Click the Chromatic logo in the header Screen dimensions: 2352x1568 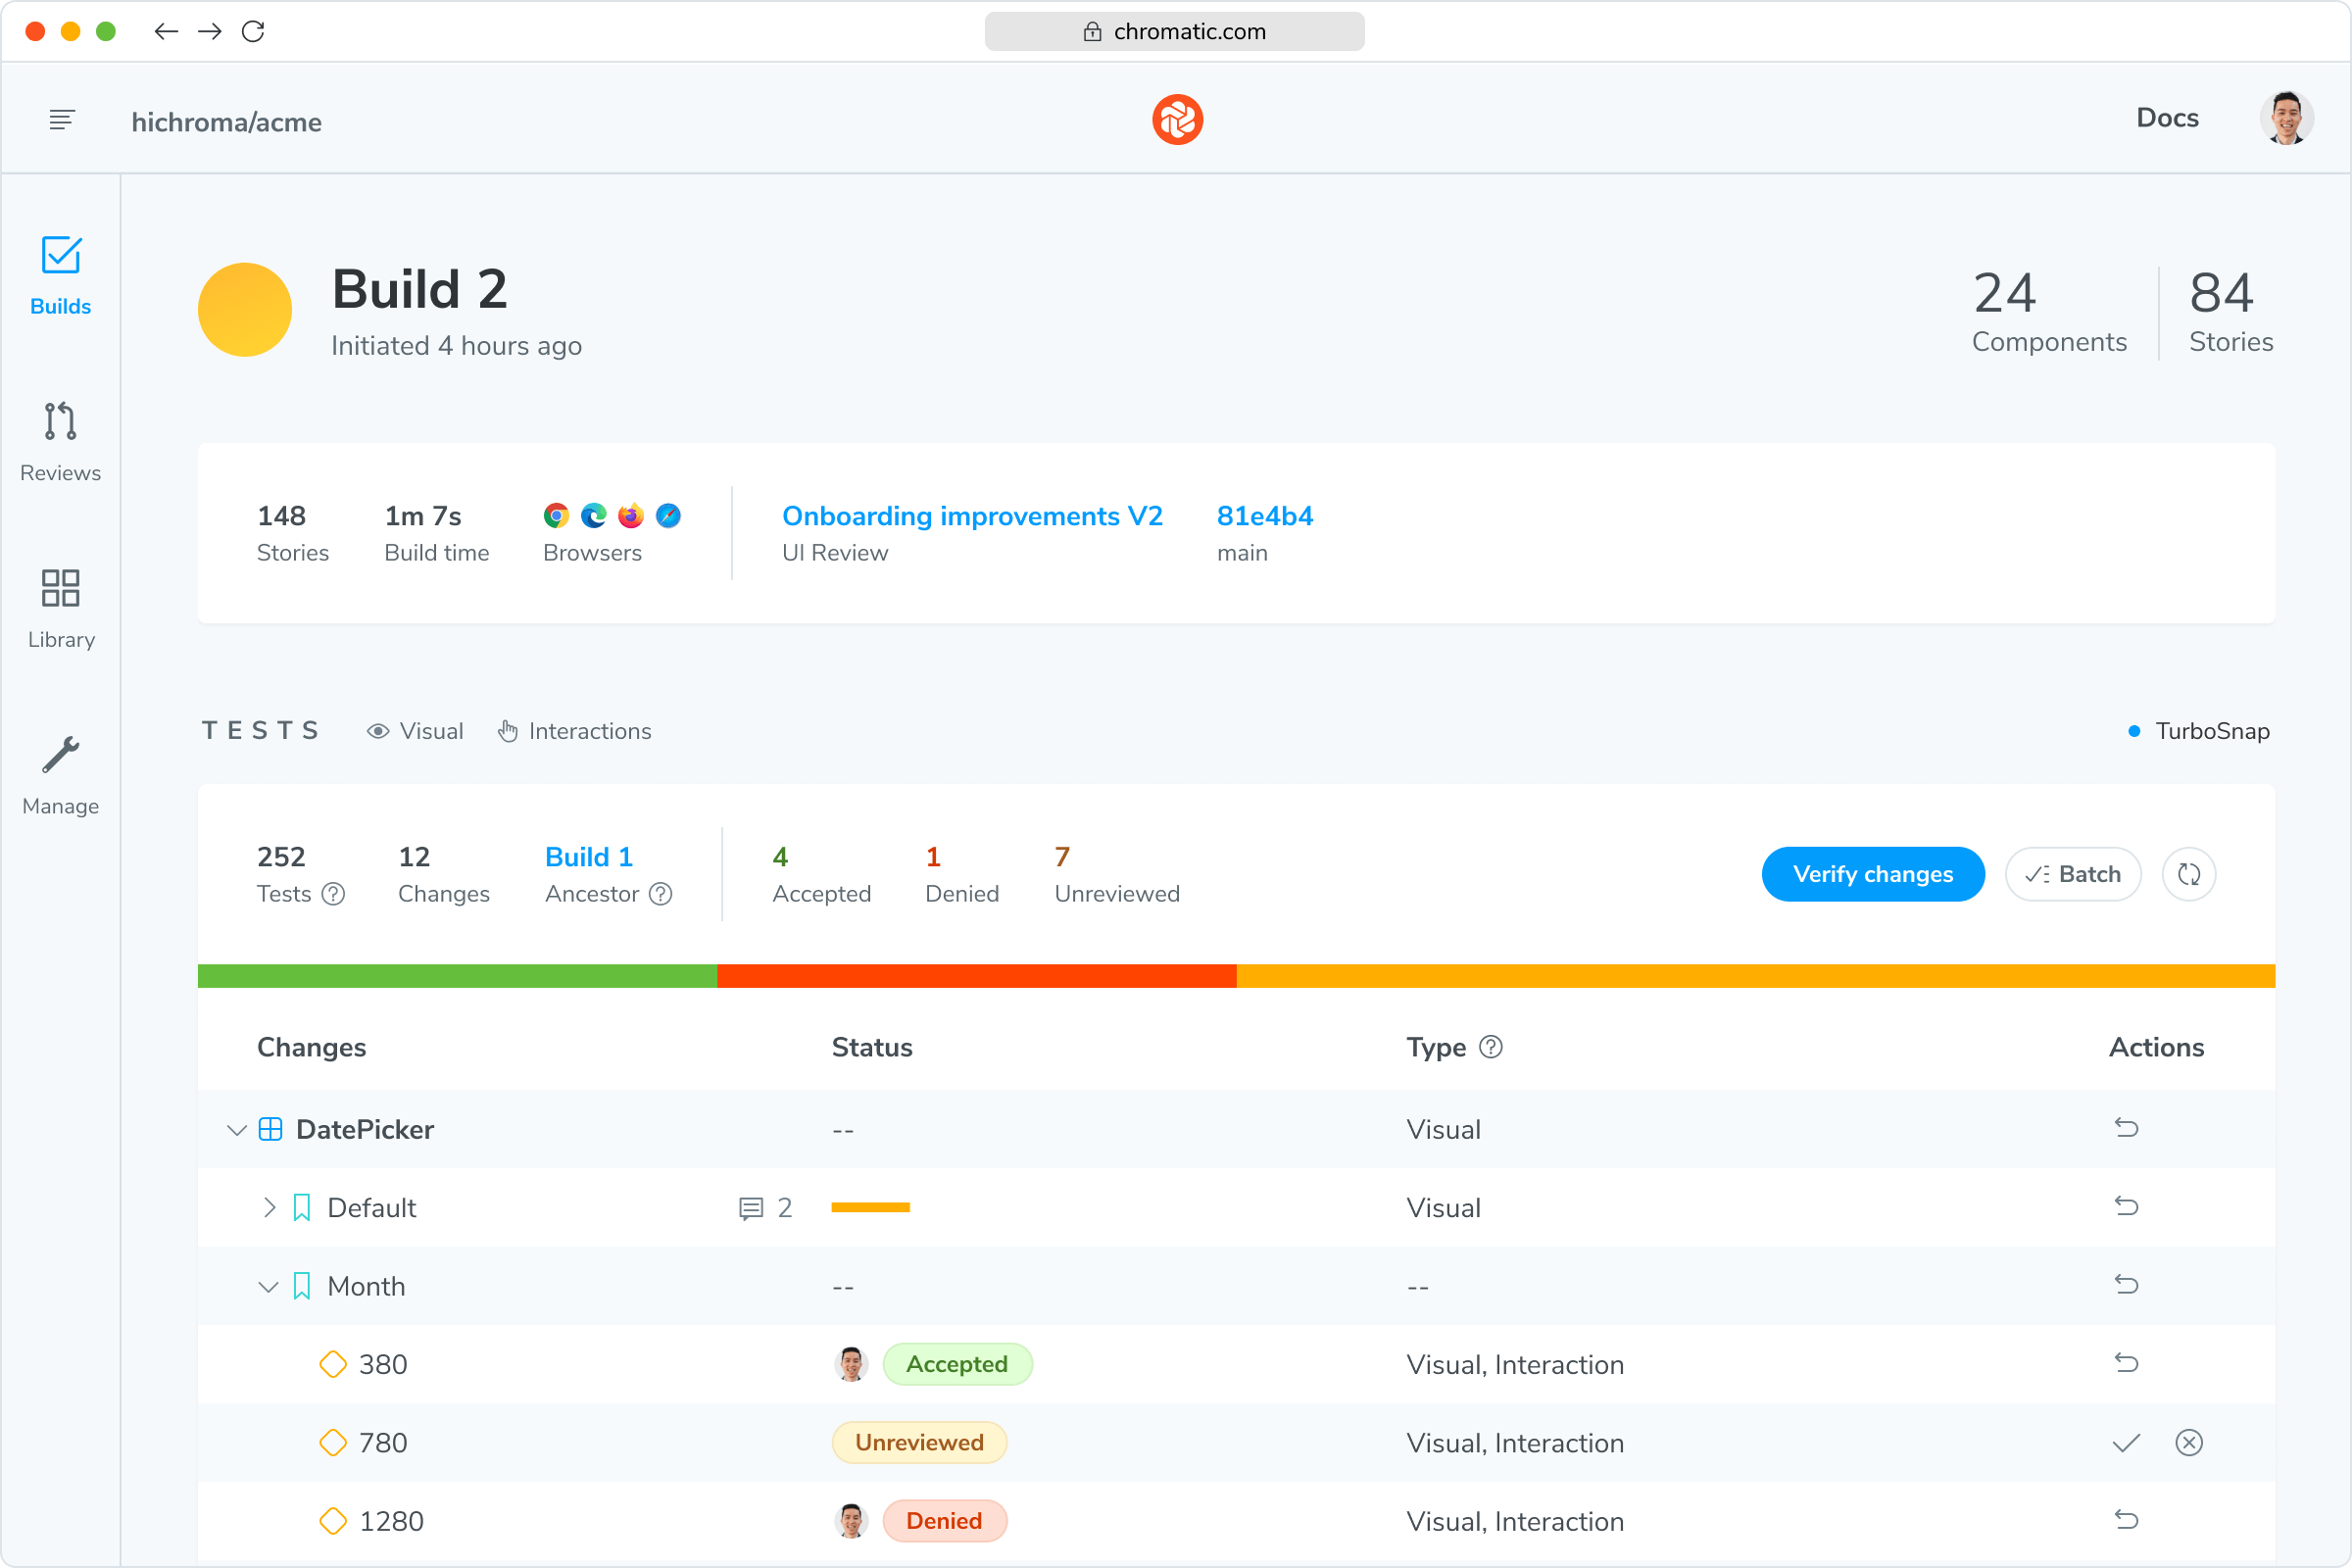1174,119
